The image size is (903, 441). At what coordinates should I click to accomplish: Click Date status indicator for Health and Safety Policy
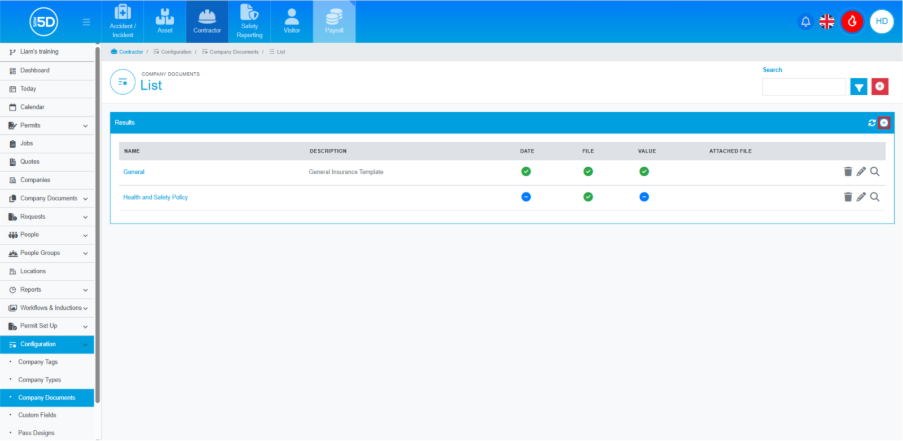526,197
